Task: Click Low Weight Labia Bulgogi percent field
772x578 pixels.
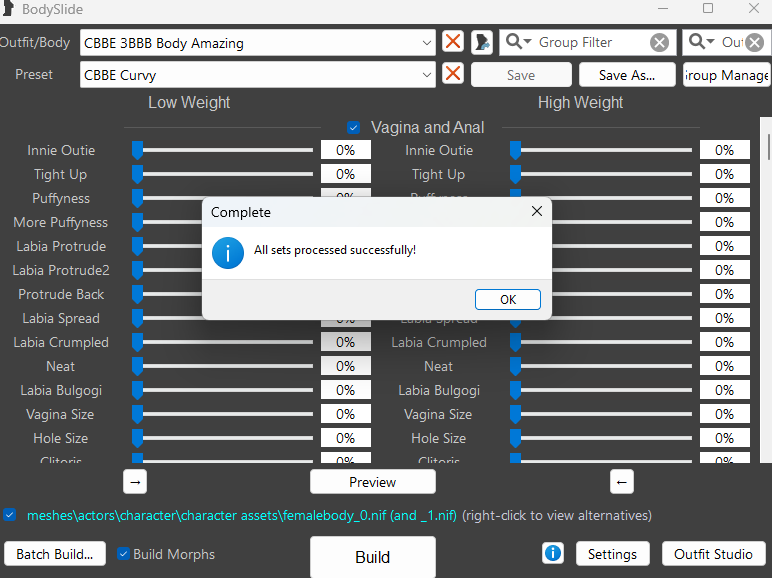Action: click(x=346, y=390)
